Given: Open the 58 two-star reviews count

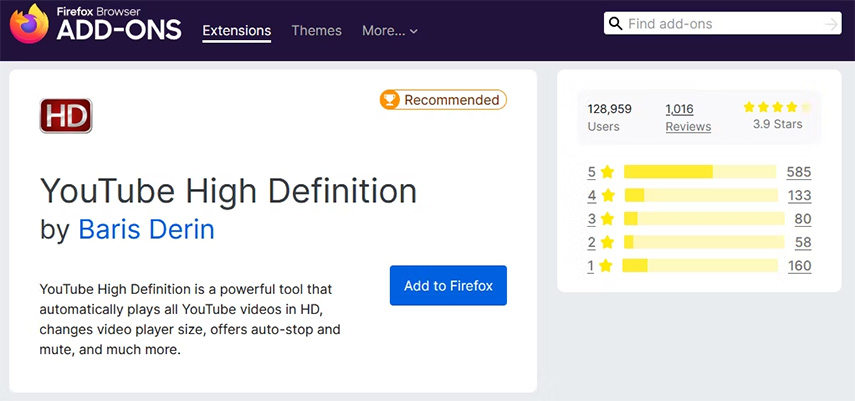Looking at the screenshot, I should pyautogui.click(x=803, y=242).
